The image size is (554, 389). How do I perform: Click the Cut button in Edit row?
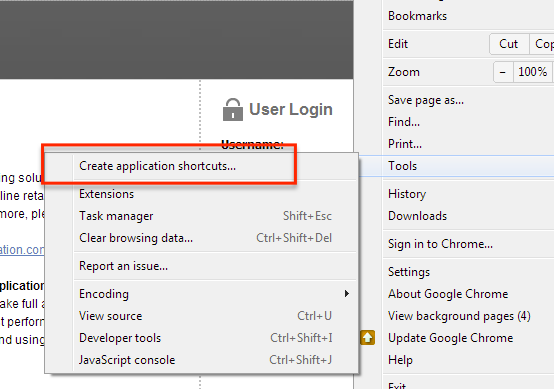(508, 44)
